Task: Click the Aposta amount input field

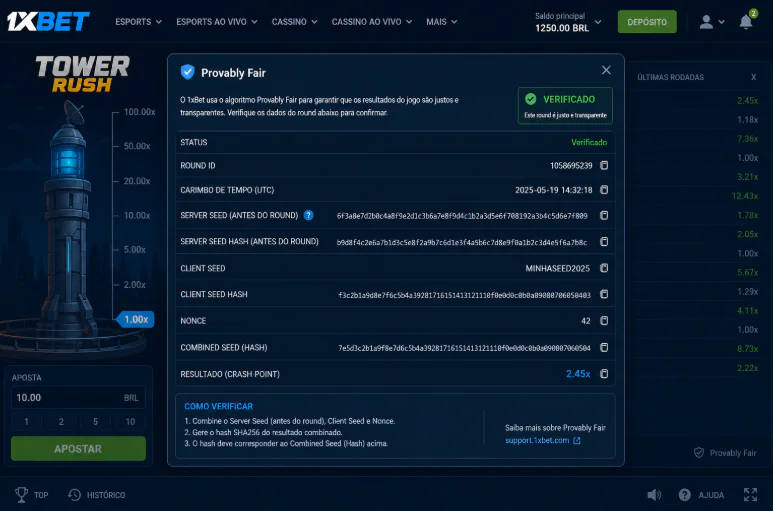Action: 78,398
